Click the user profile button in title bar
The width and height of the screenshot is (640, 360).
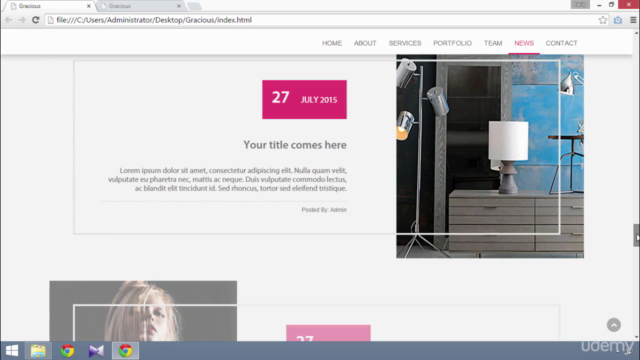pyautogui.click(x=580, y=4)
